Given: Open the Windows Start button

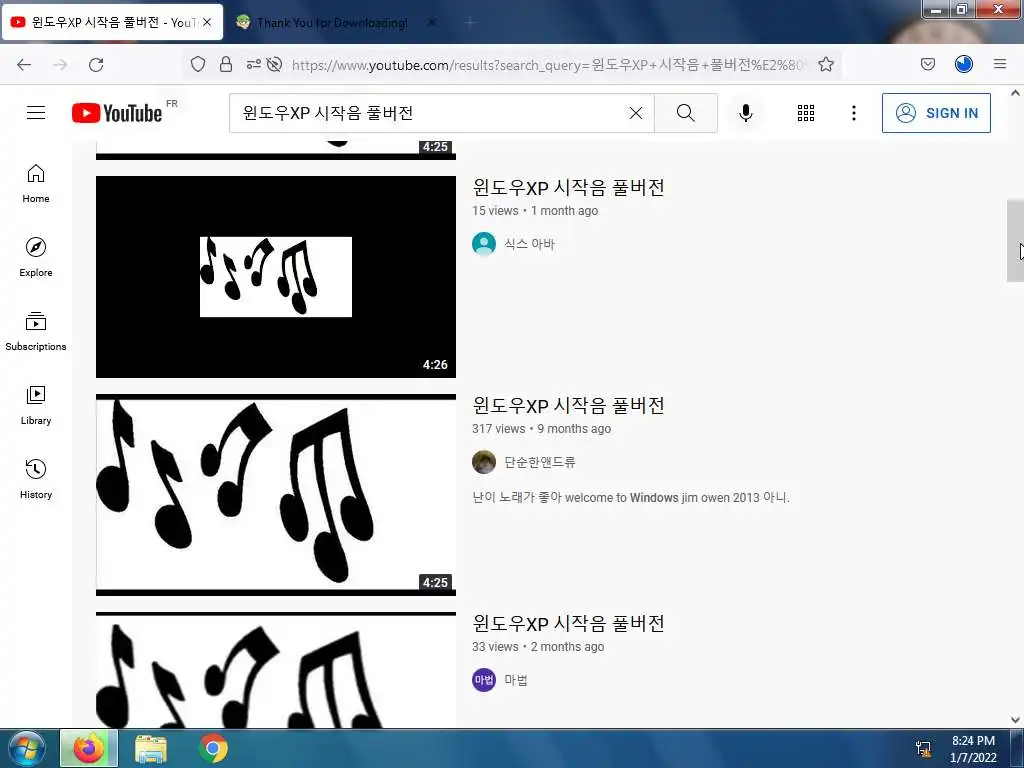Looking at the screenshot, I should (x=26, y=748).
